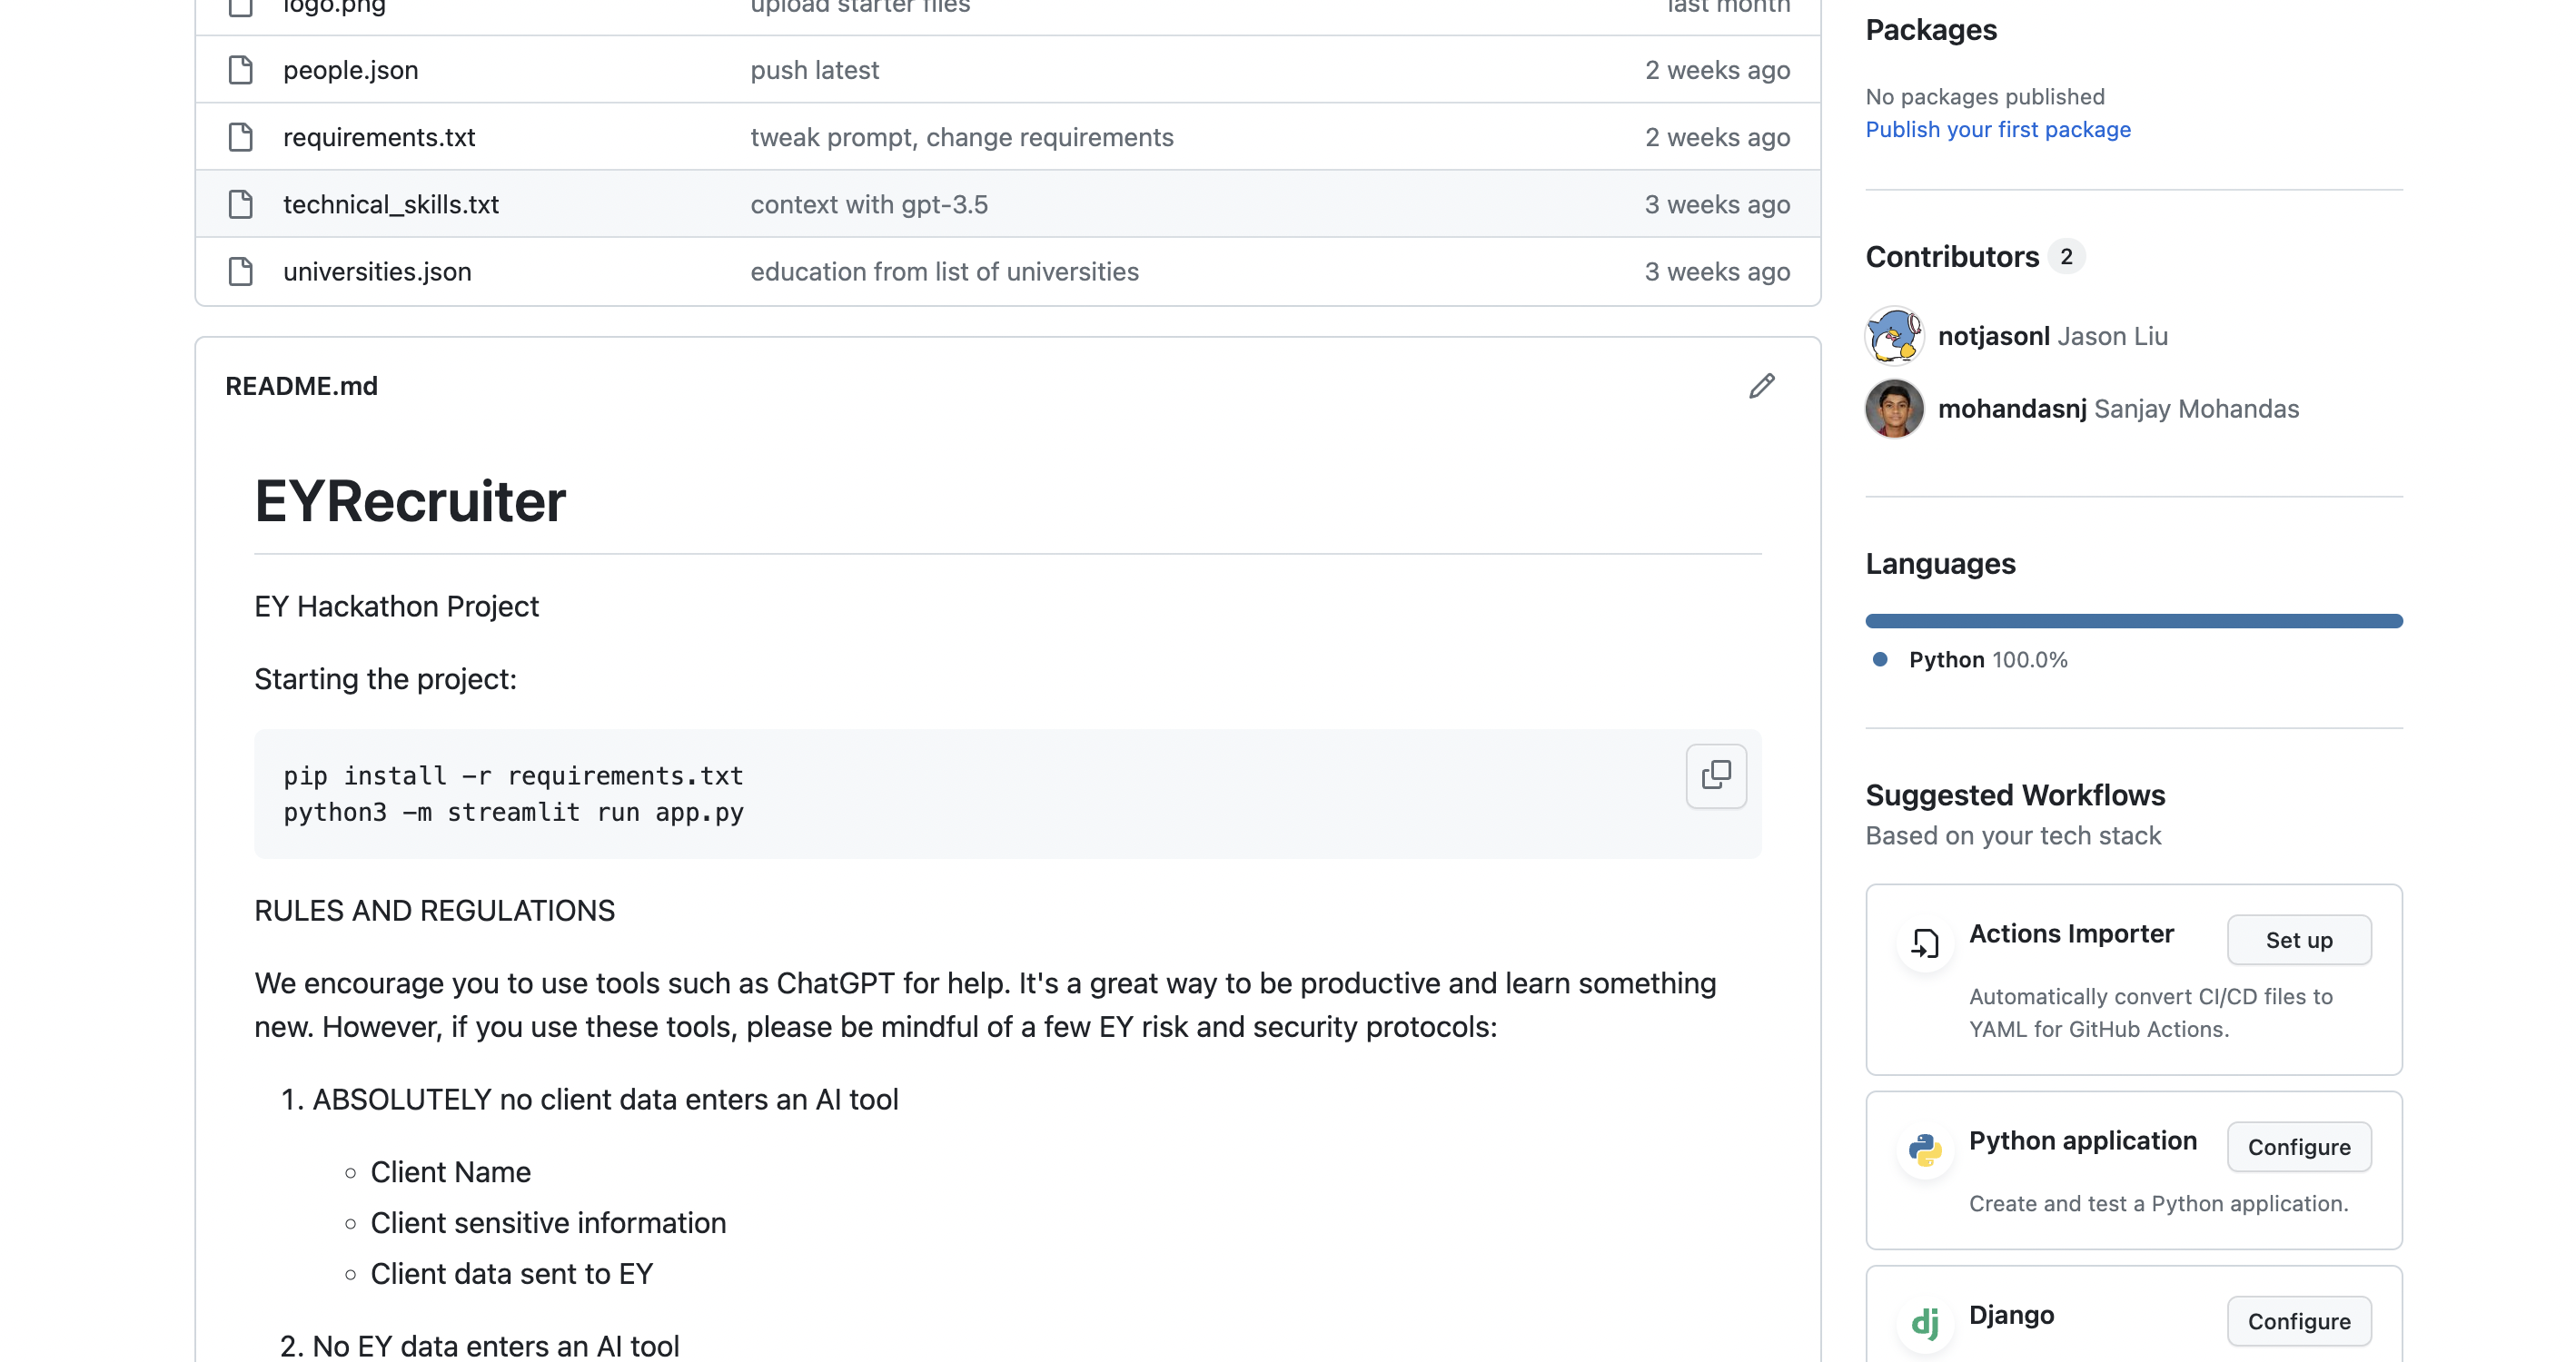Open the 'tweak prompt, change requirements' commit
This screenshot has height=1362, width=2576.
pyautogui.click(x=961, y=137)
